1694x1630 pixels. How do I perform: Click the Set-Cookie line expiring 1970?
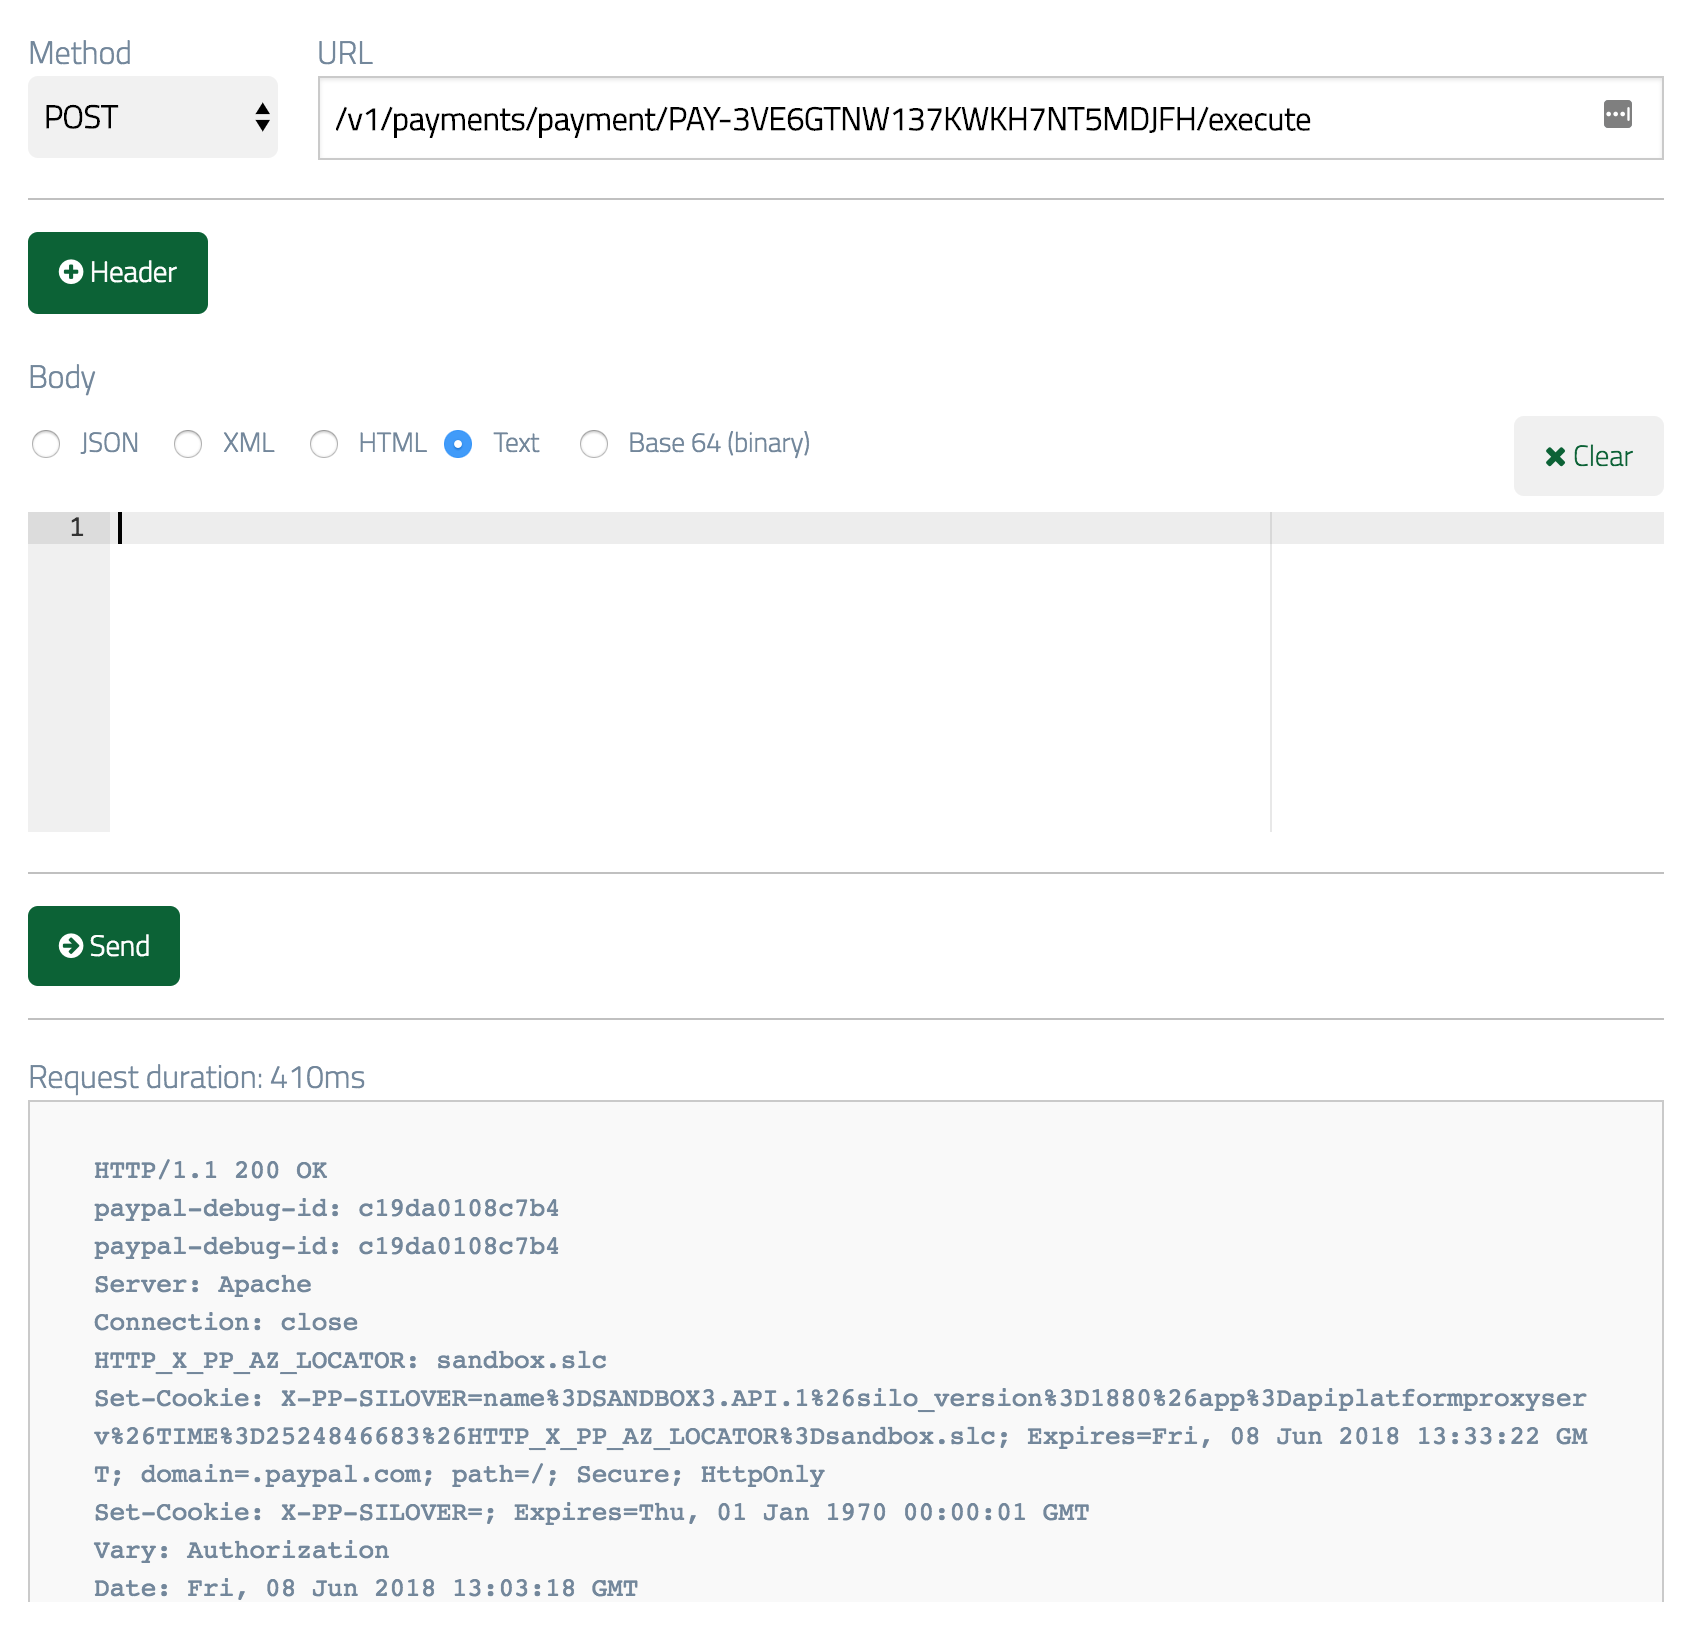[591, 1512]
